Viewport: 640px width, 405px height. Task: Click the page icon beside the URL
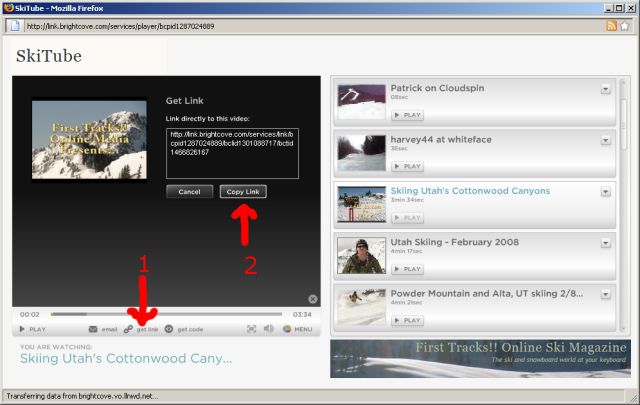click(x=15, y=26)
